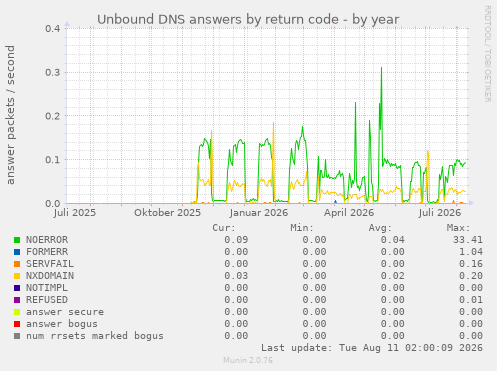Click the 'answer packets / second' axis title

10,115
